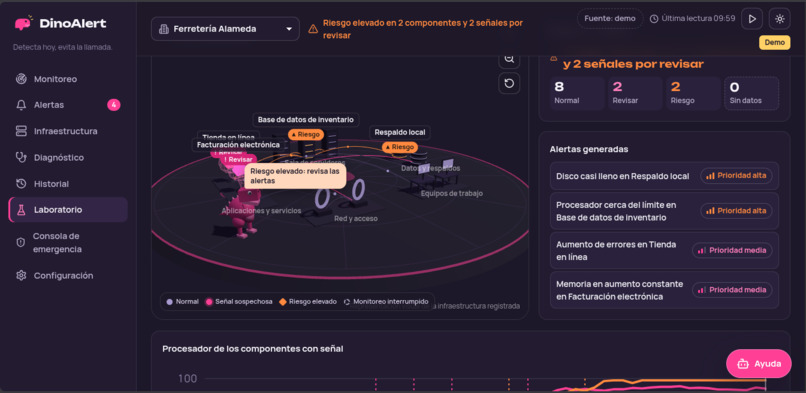Screen dimensions: 806x393
Task: Open alert Disco casi lleno en Respaldo local
Action: [665, 176]
